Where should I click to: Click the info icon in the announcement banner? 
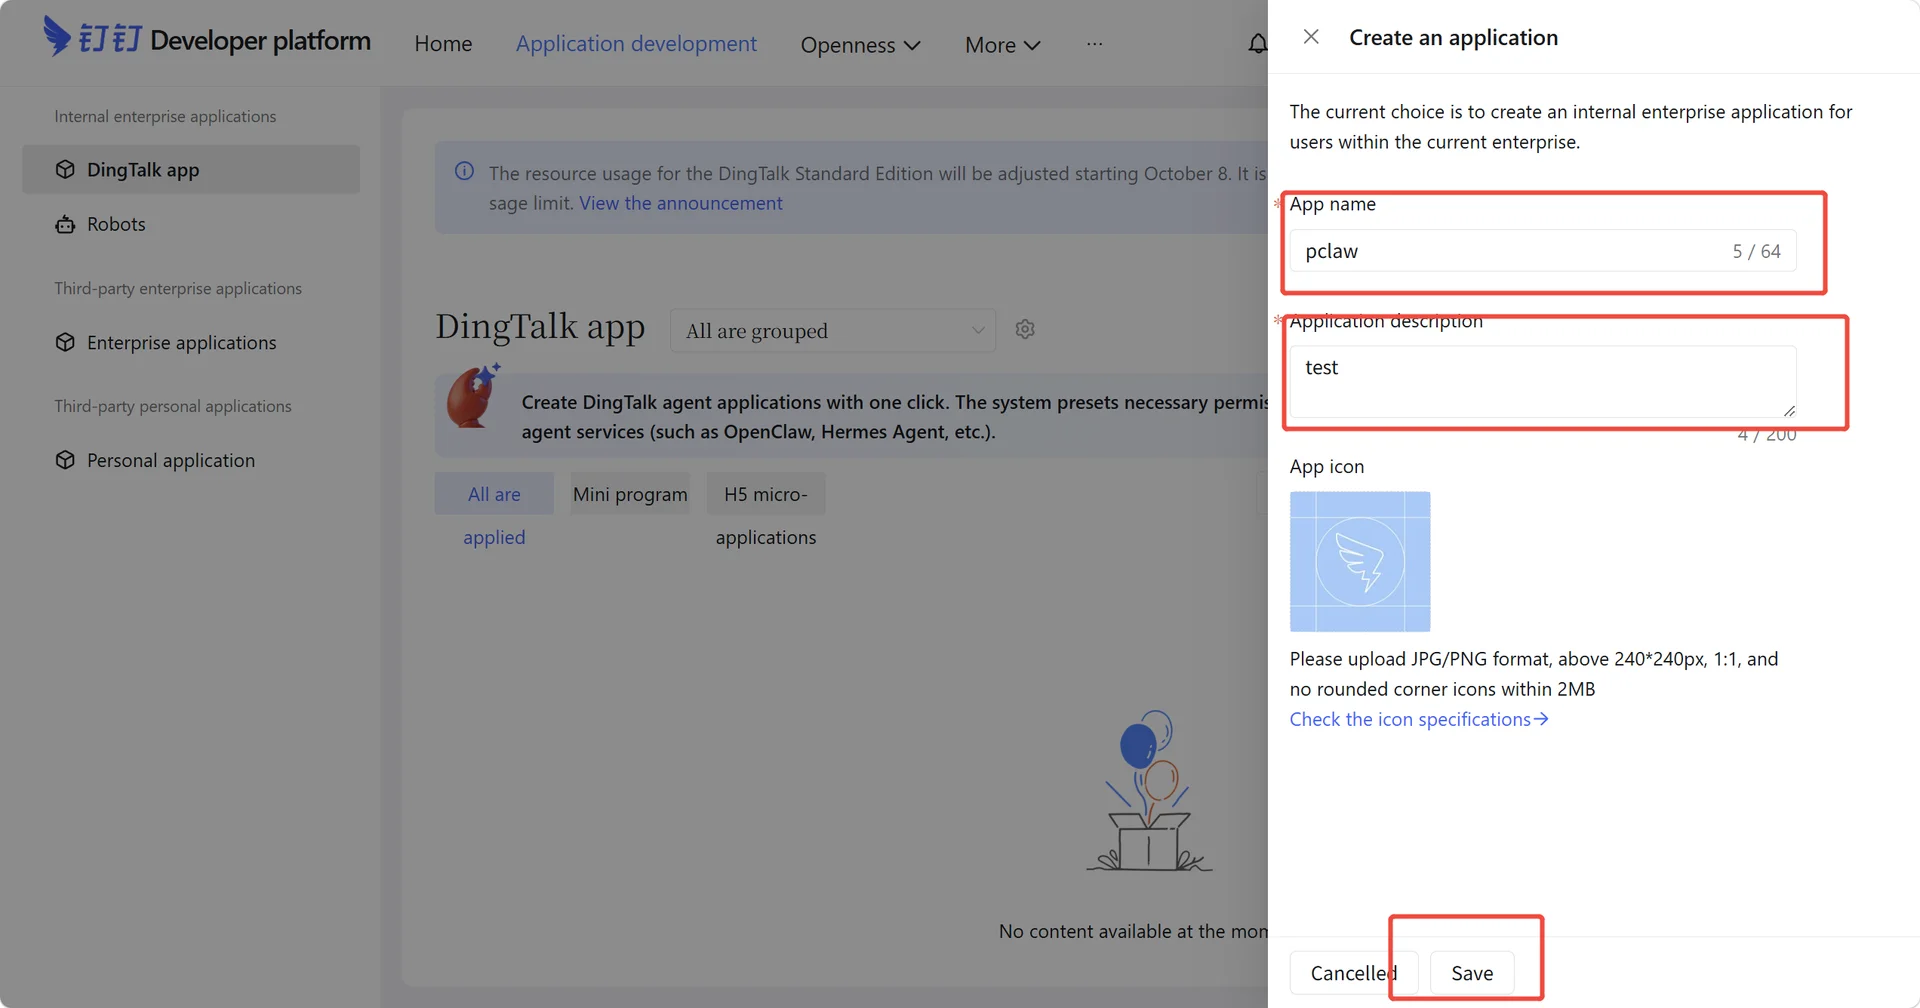pyautogui.click(x=464, y=171)
